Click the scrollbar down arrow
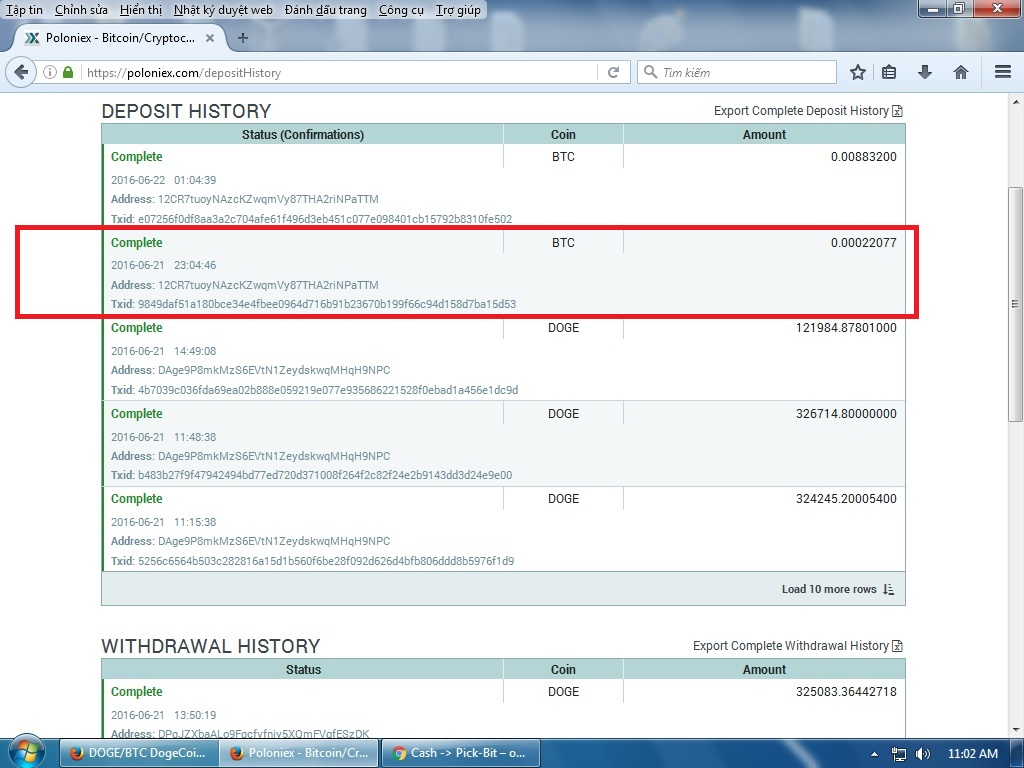1024x768 pixels. point(1015,729)
